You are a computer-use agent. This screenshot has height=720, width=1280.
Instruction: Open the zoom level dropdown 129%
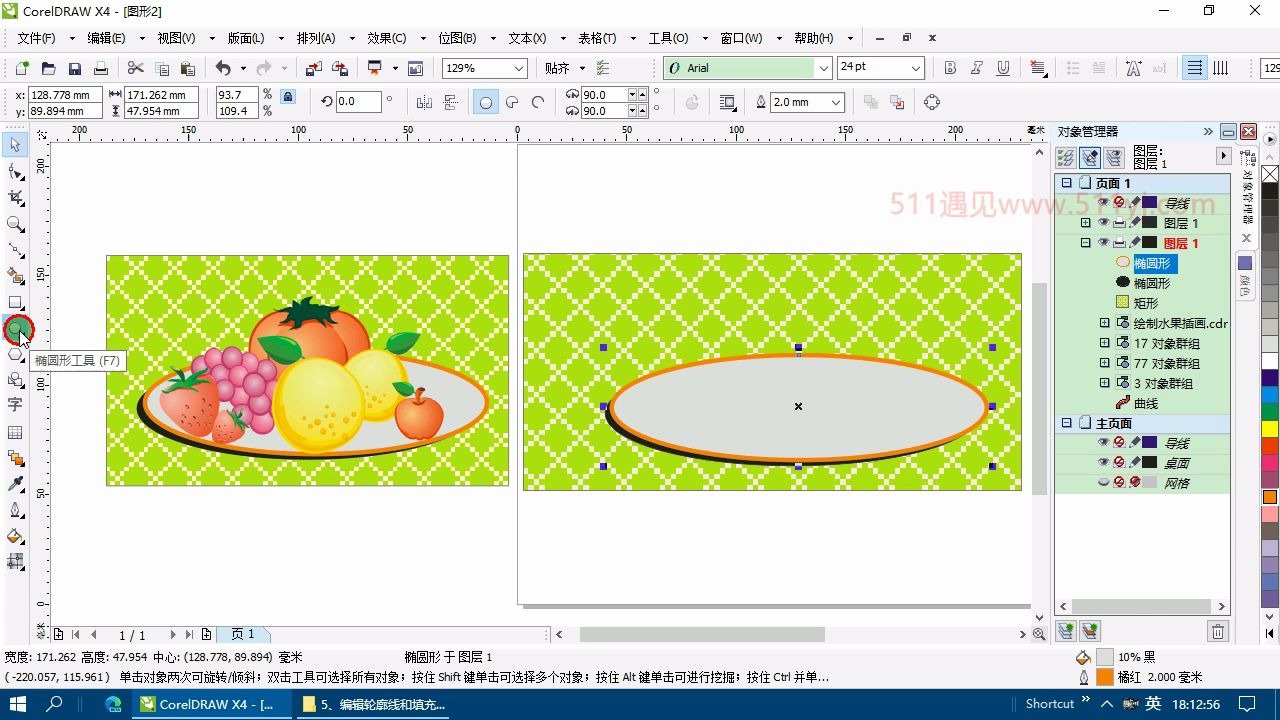pyautogui.click(x=519, y=68)
